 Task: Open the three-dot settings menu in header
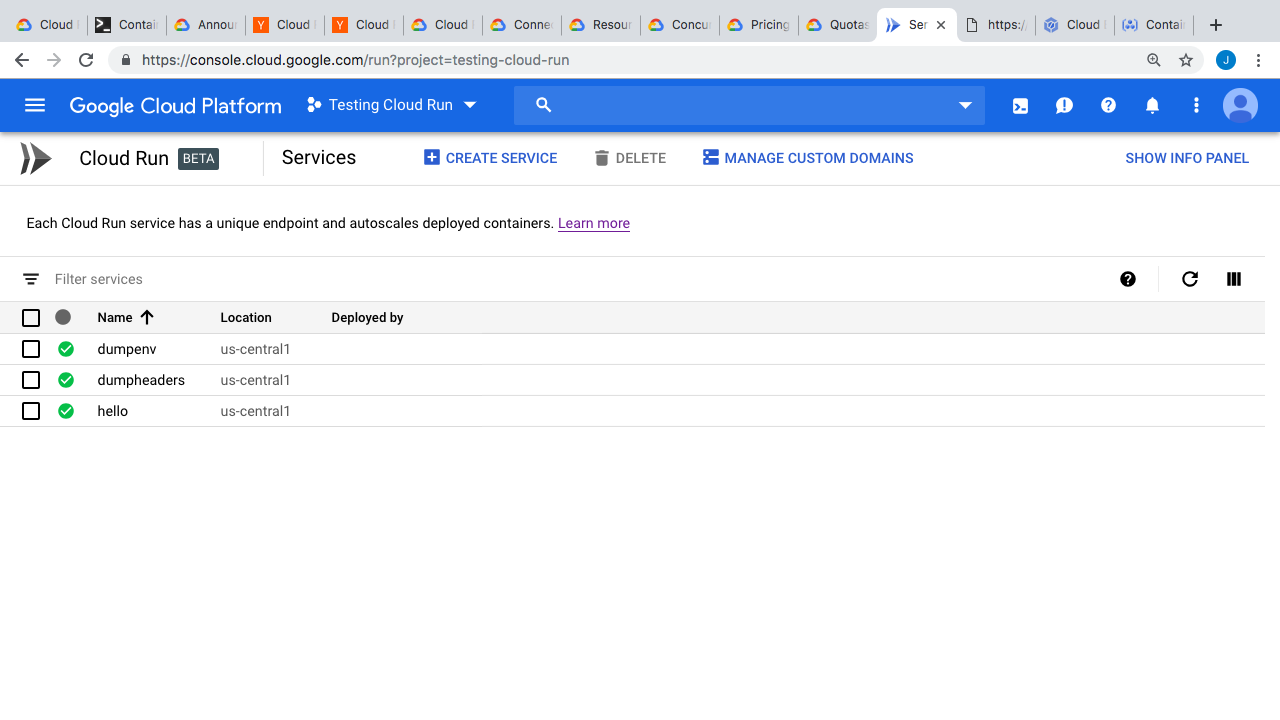tap(1196, 105)
